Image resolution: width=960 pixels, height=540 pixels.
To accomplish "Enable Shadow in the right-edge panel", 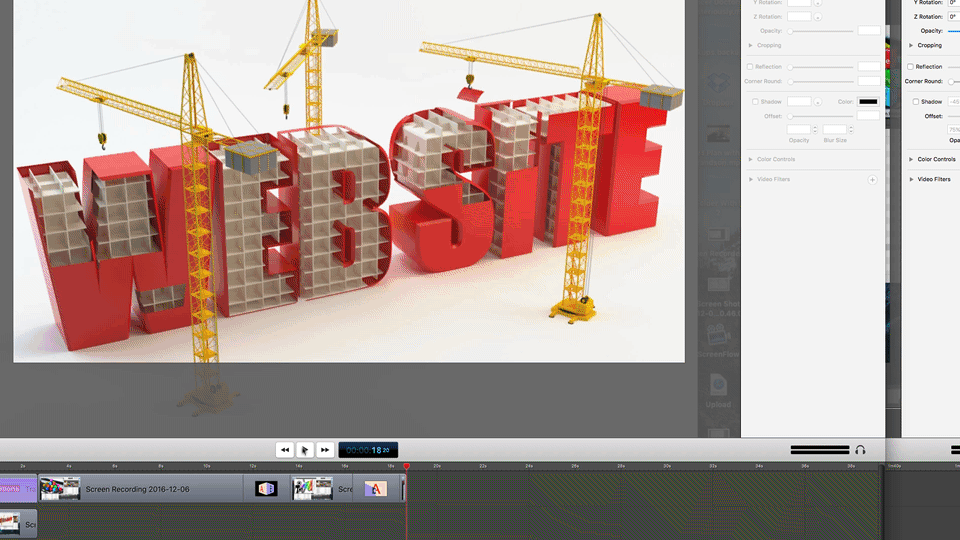I will [x=915, y=102].
